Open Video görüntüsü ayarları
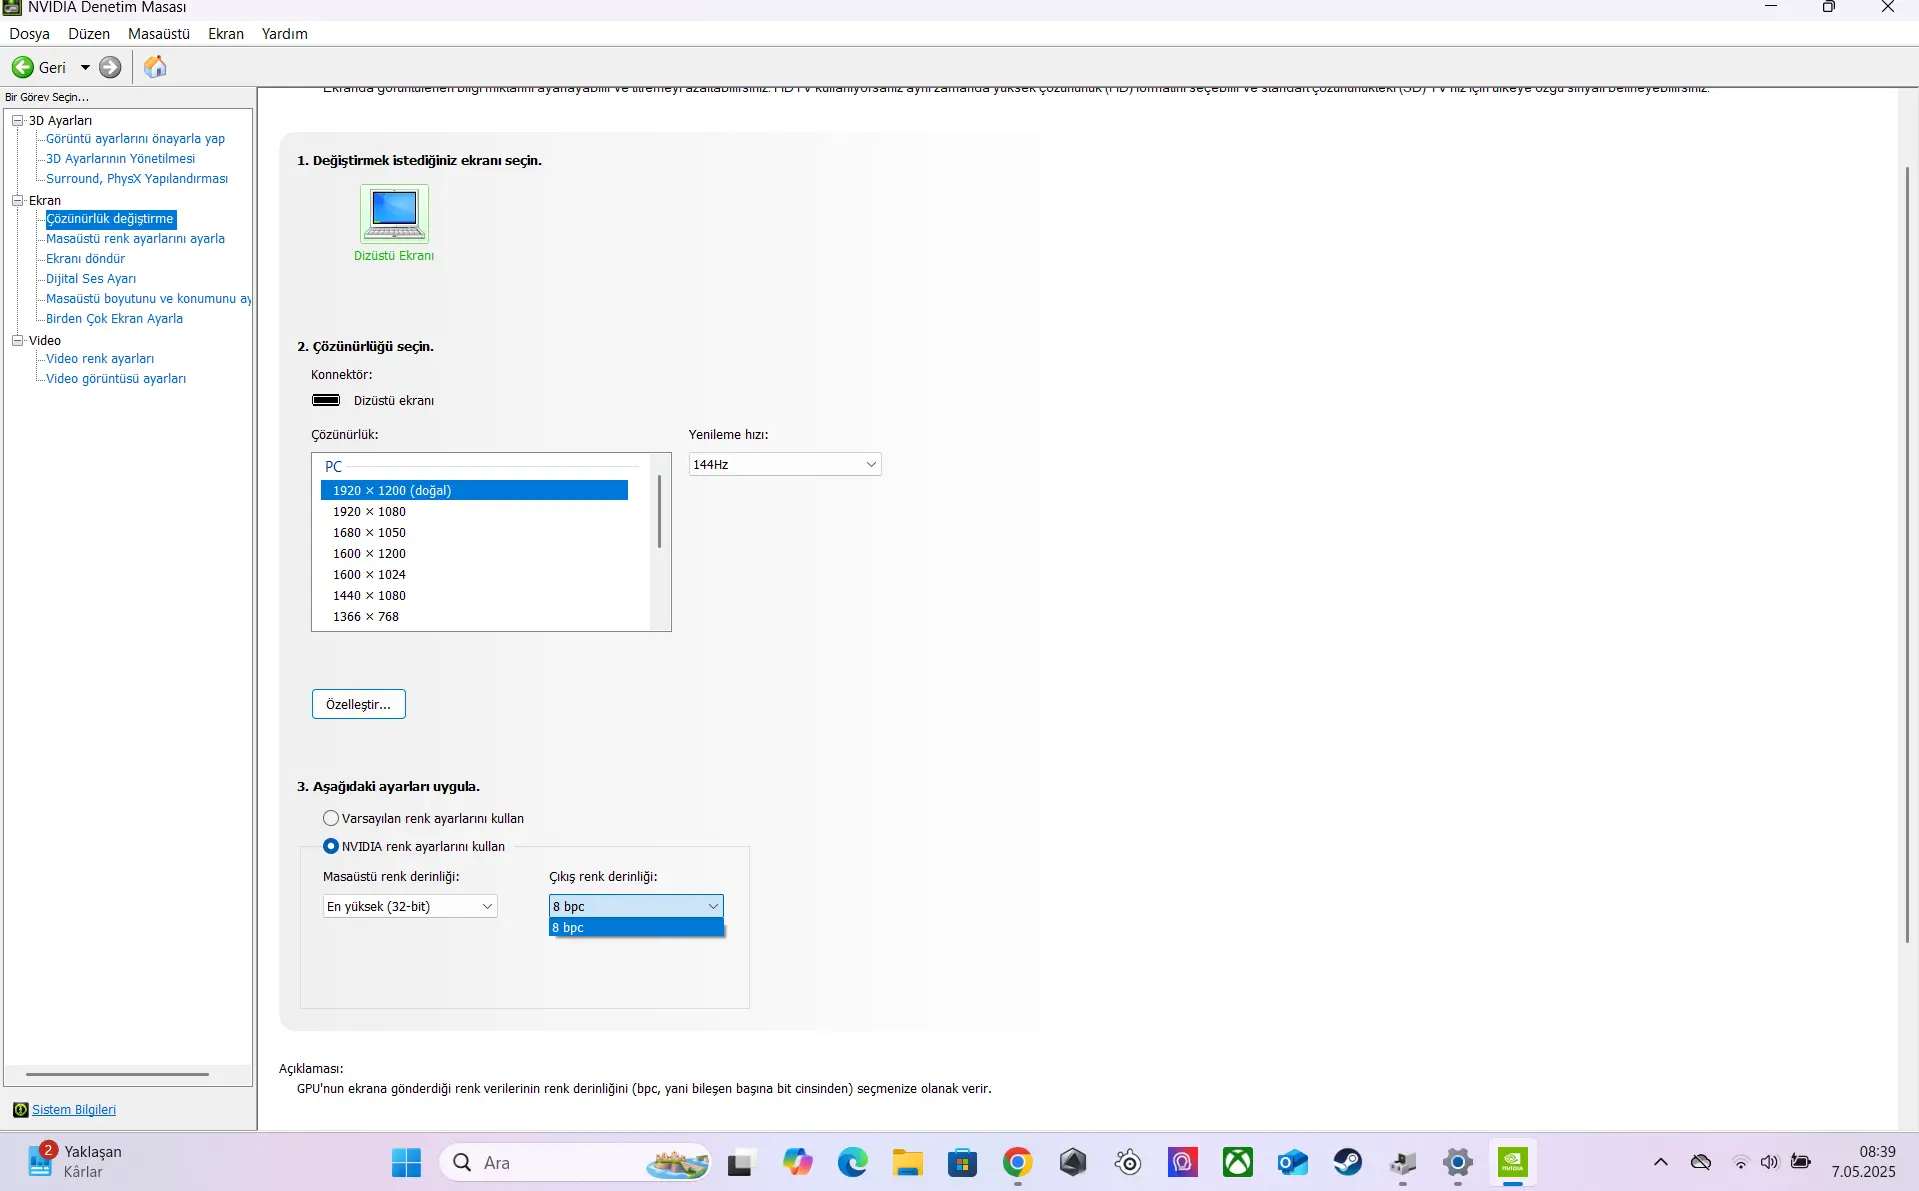The height and width of the screenshot is (1191, 1919). pos(116,379)
